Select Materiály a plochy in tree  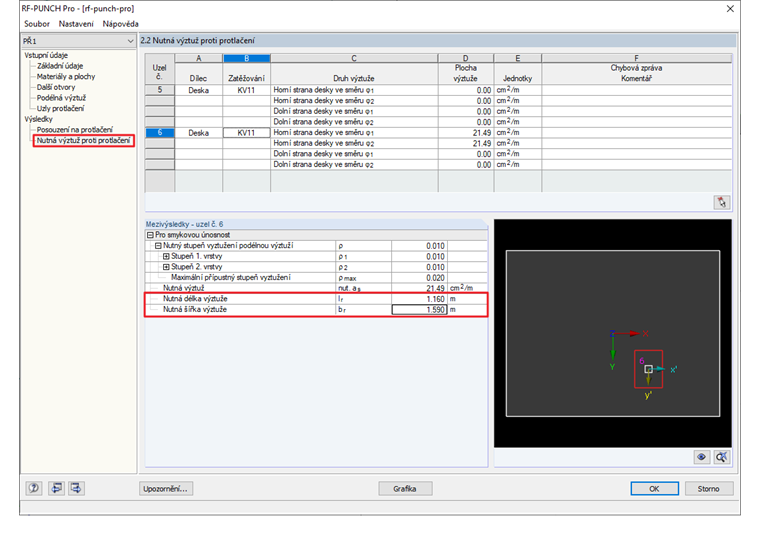(x=66, y=77)
